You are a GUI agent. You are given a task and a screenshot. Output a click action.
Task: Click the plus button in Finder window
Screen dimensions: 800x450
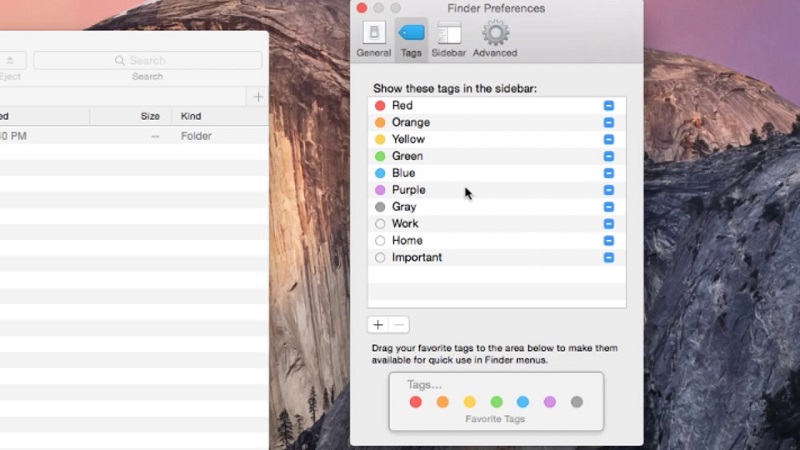[258, 97]
